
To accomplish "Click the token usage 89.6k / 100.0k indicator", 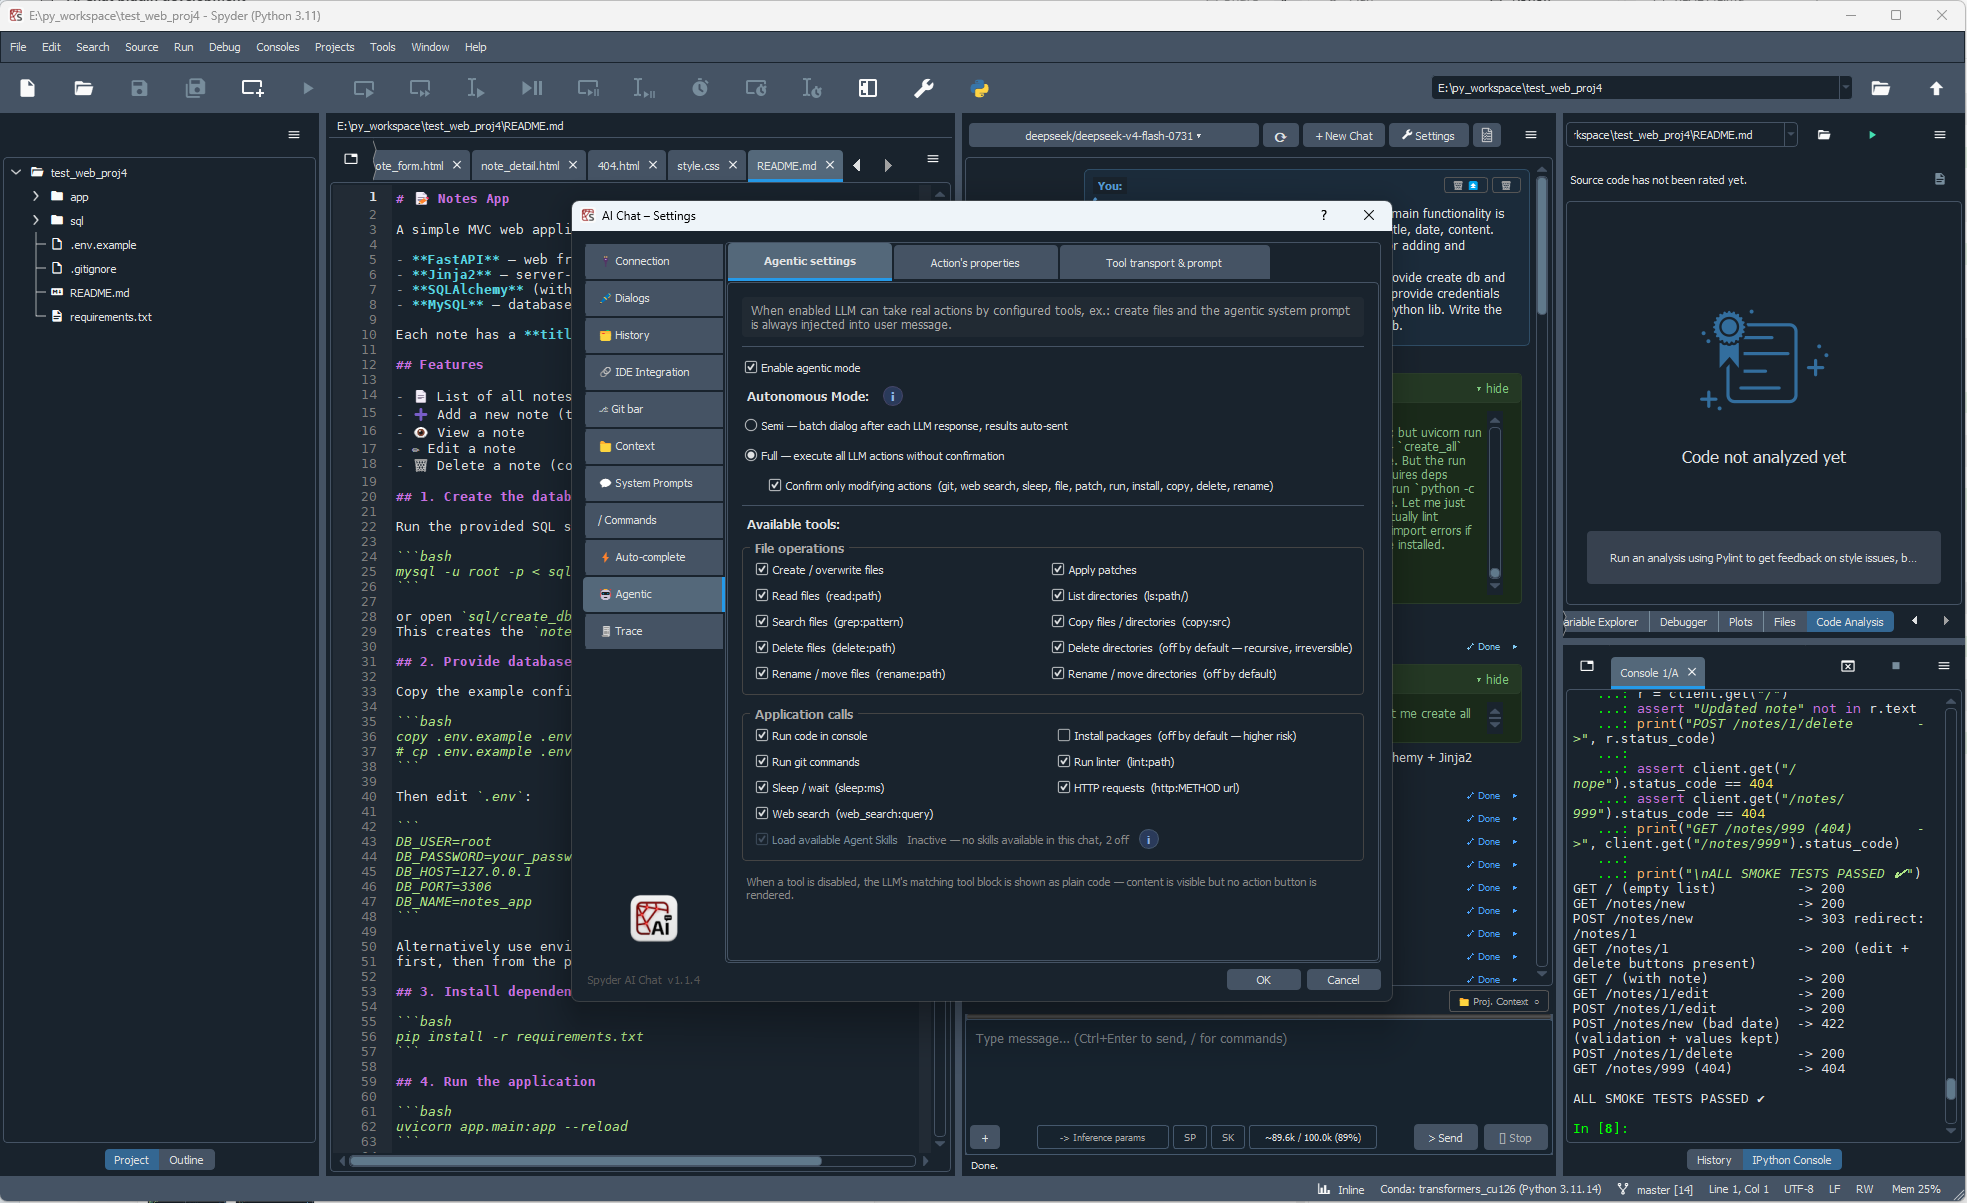I will coord(1312,1138).
